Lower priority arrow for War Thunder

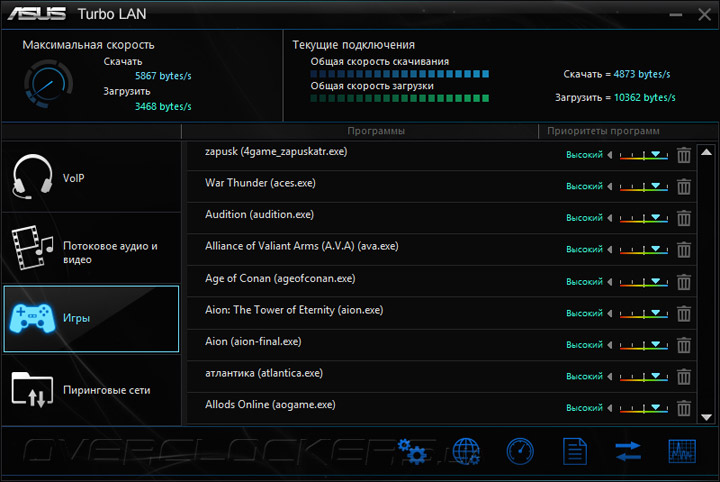click(x=610, y=186)
